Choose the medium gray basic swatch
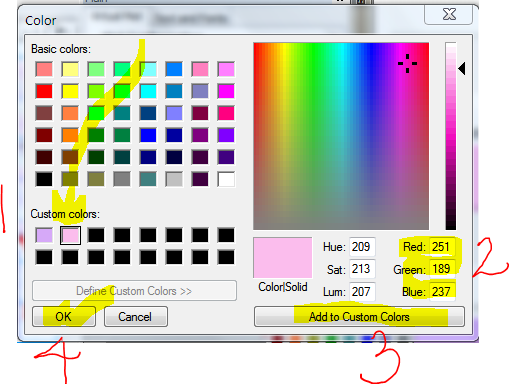The image size is (509, 384). 122,179
